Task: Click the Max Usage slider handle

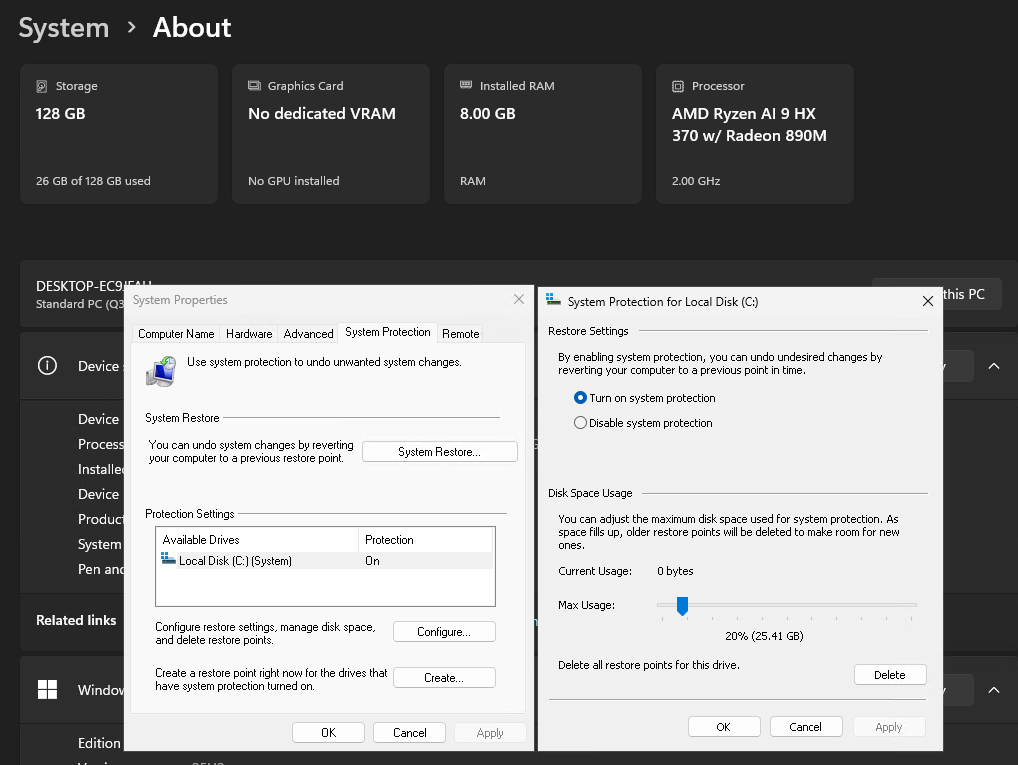Action: point(682,605)
